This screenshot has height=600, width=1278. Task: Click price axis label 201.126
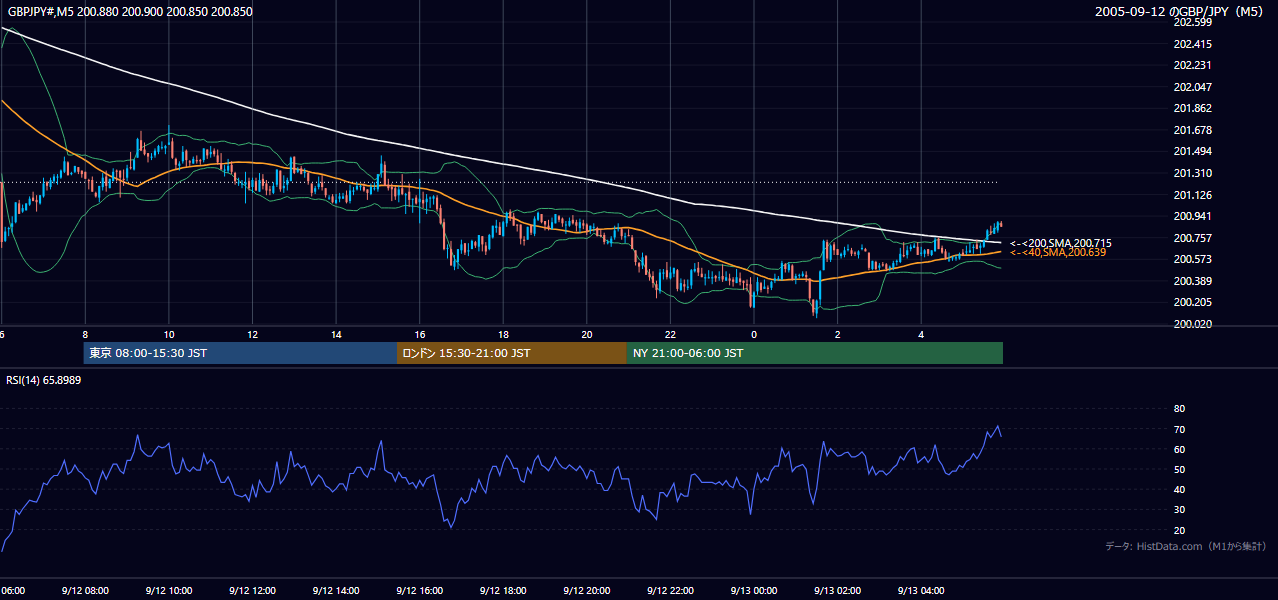click(x=1192, y=195)
